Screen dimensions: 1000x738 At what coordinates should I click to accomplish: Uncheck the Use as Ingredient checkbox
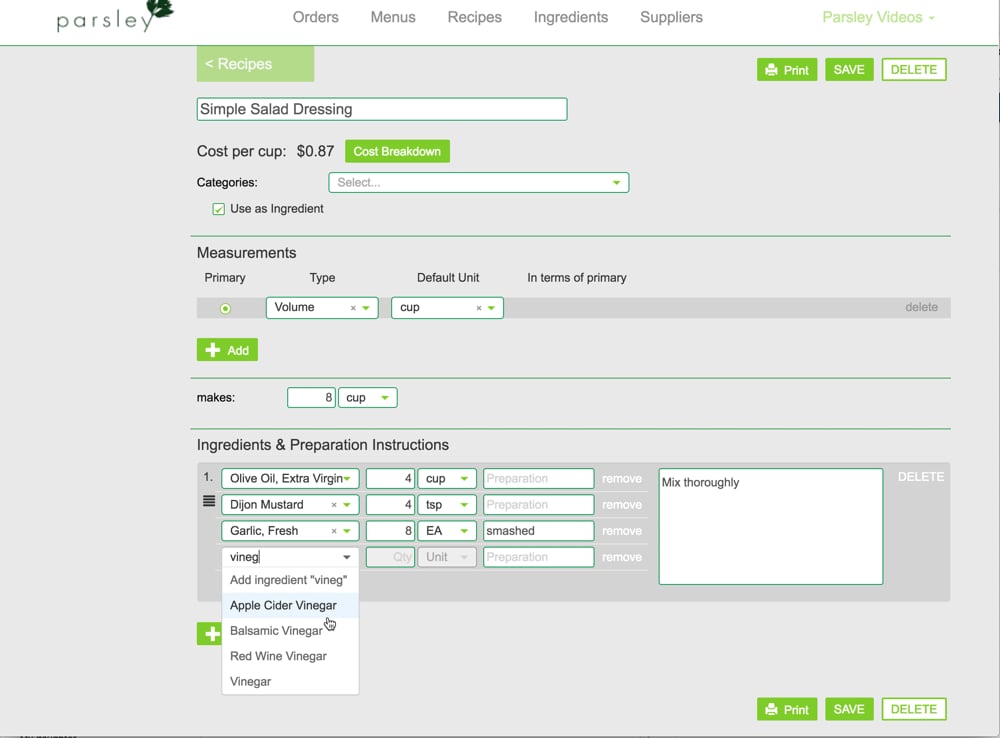[218, 209]
